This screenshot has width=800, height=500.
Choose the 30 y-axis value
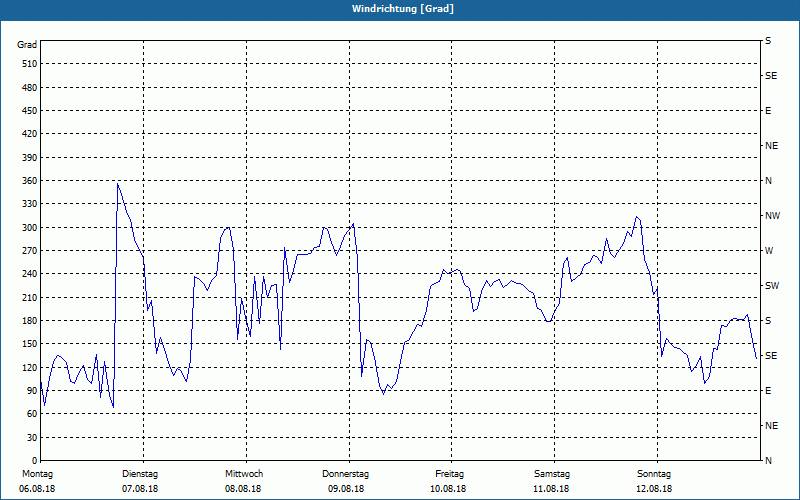pyautogui.click(x=32, y=437)
